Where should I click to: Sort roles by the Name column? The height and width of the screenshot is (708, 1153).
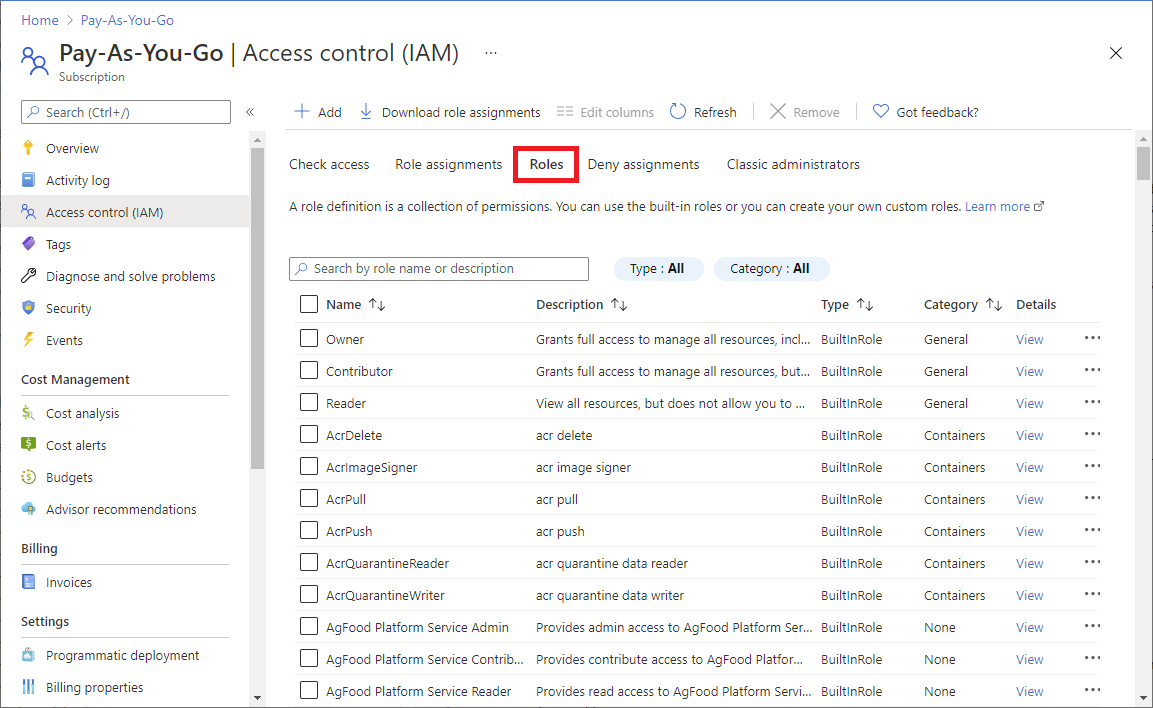pyautogui.click(x=347, y=304)
